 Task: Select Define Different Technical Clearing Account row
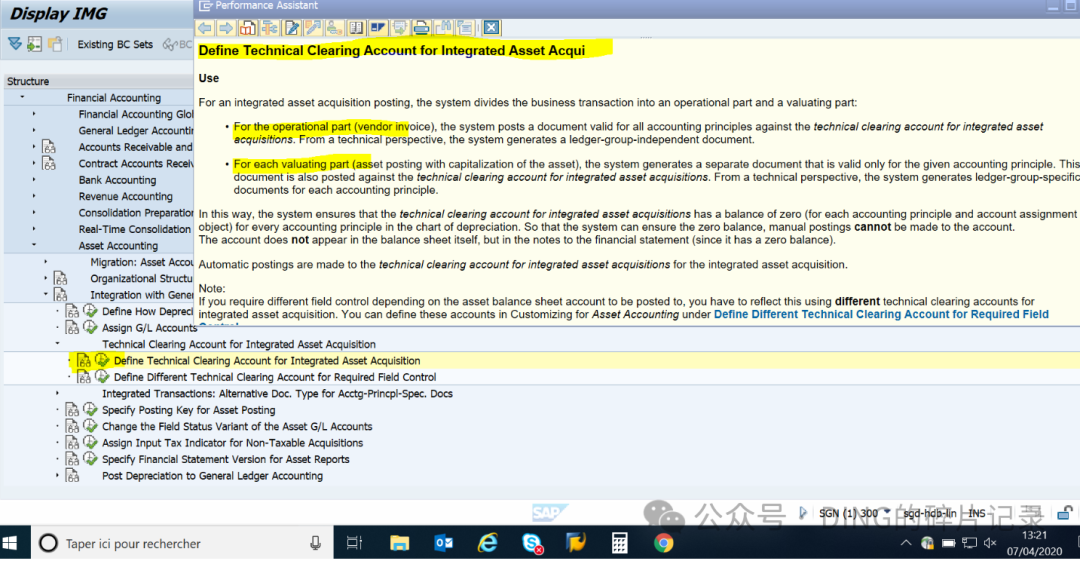pyautogui.click(x=275, y=377)
